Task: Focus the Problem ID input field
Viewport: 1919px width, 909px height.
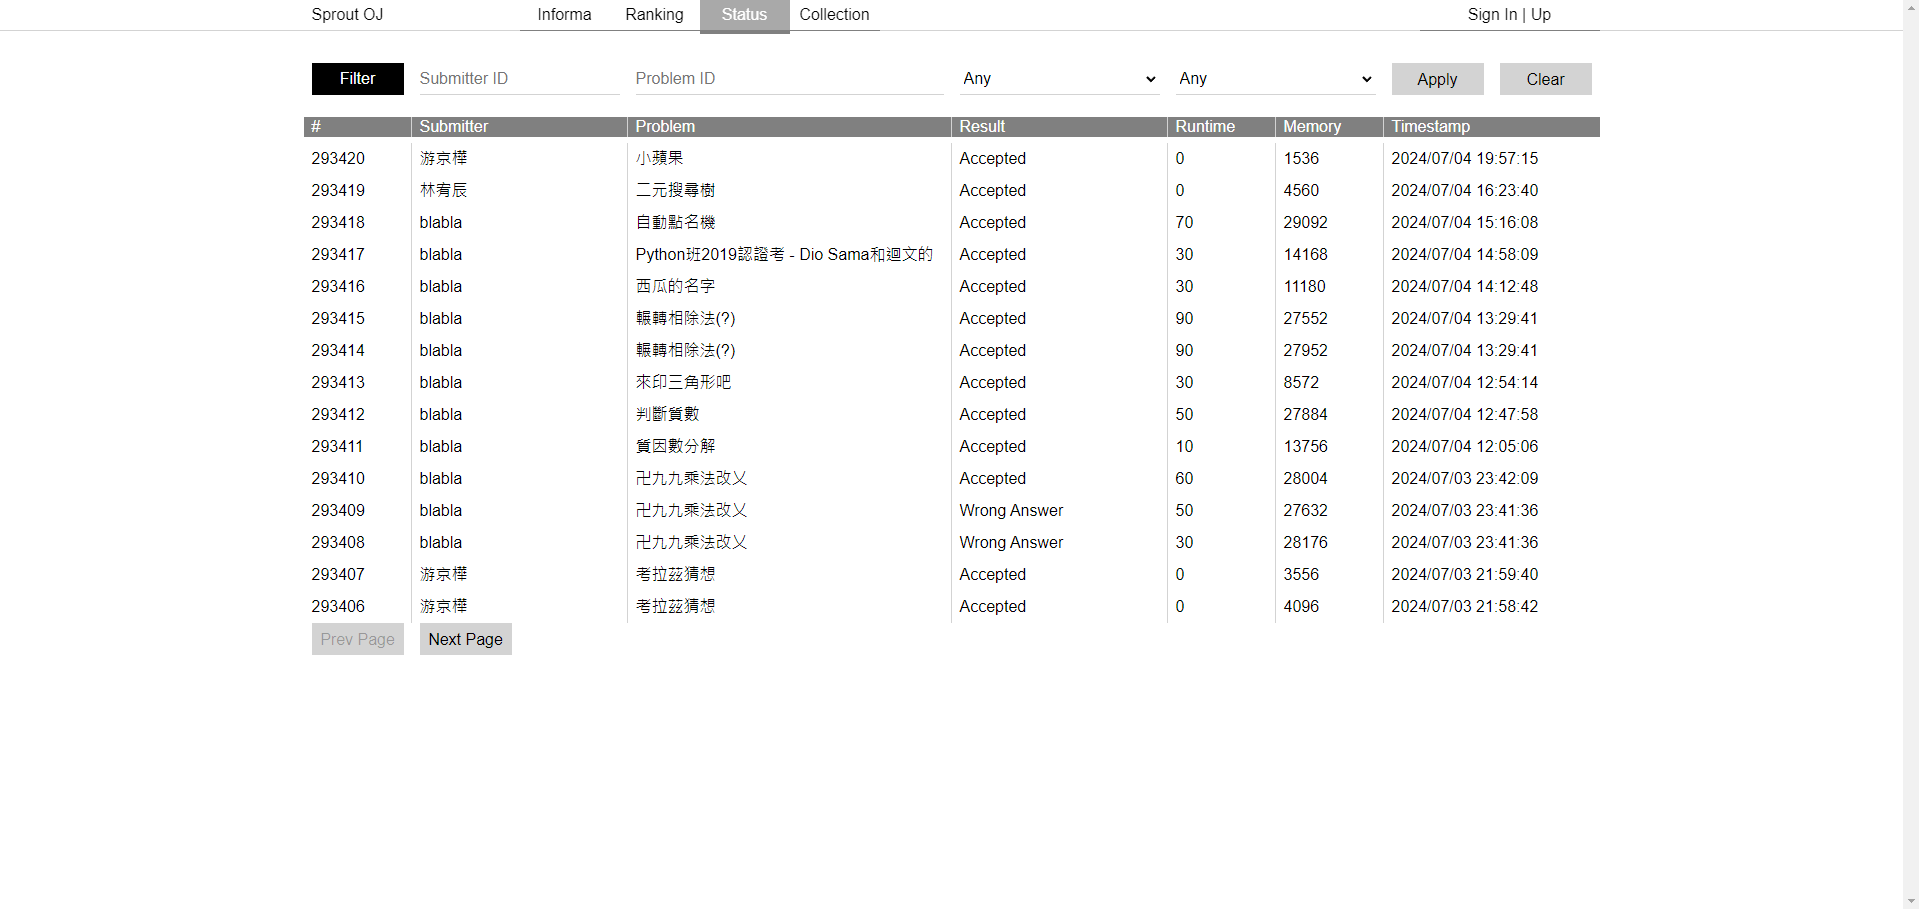Action: [788, 79]
